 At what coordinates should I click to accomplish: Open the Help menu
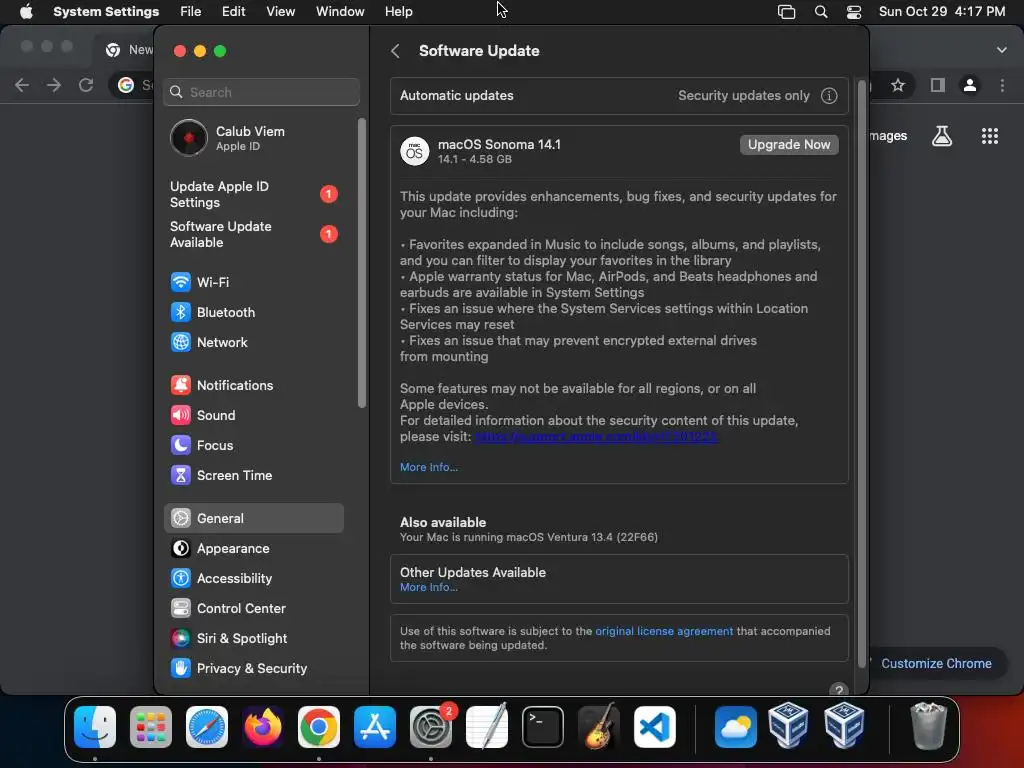click(398, 12)
